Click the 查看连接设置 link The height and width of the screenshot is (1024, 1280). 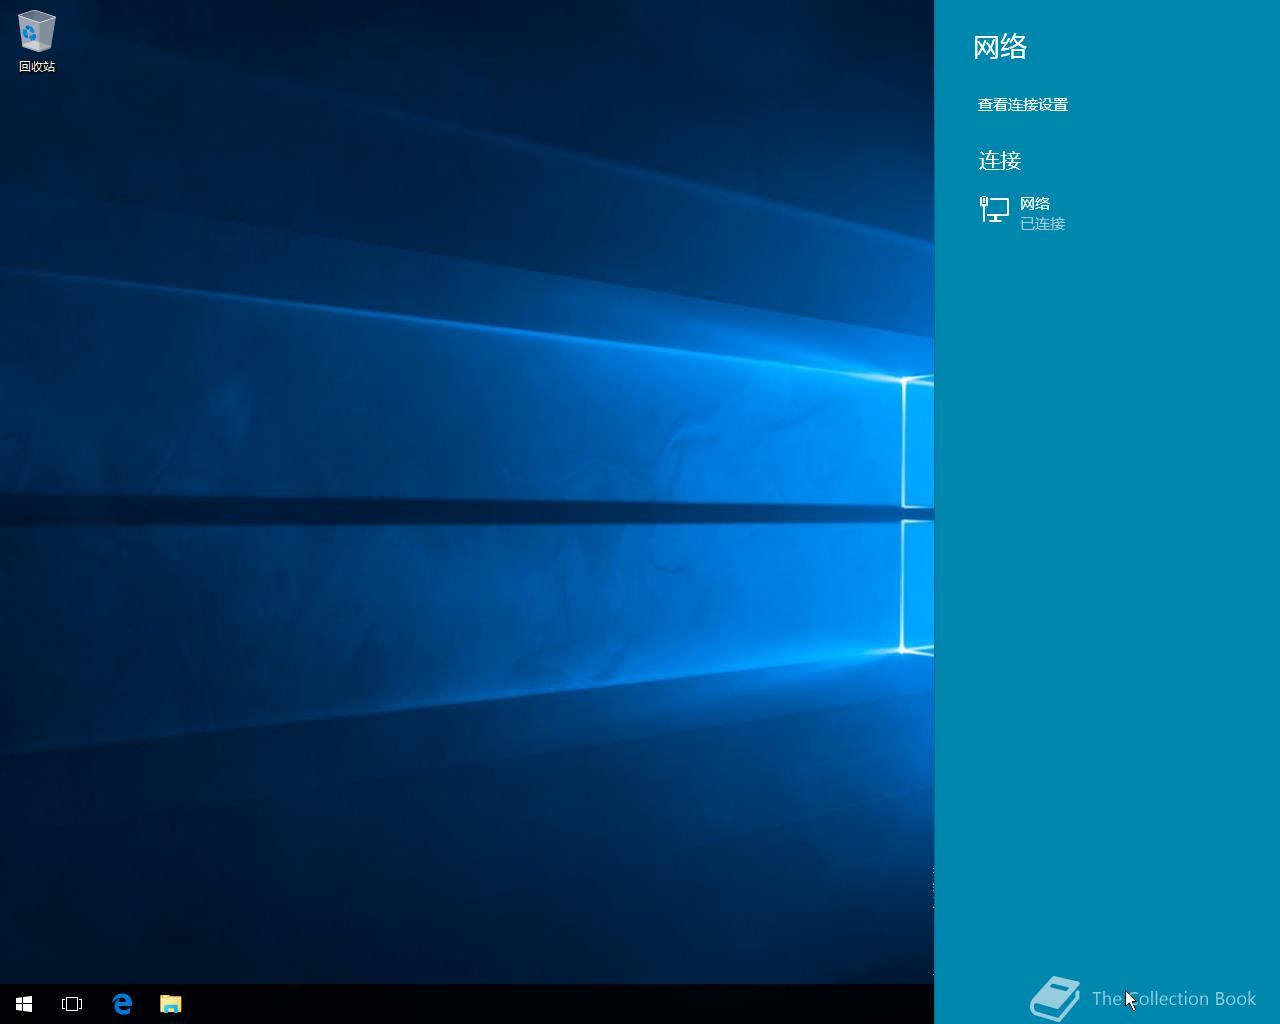tap(1022, 105)
